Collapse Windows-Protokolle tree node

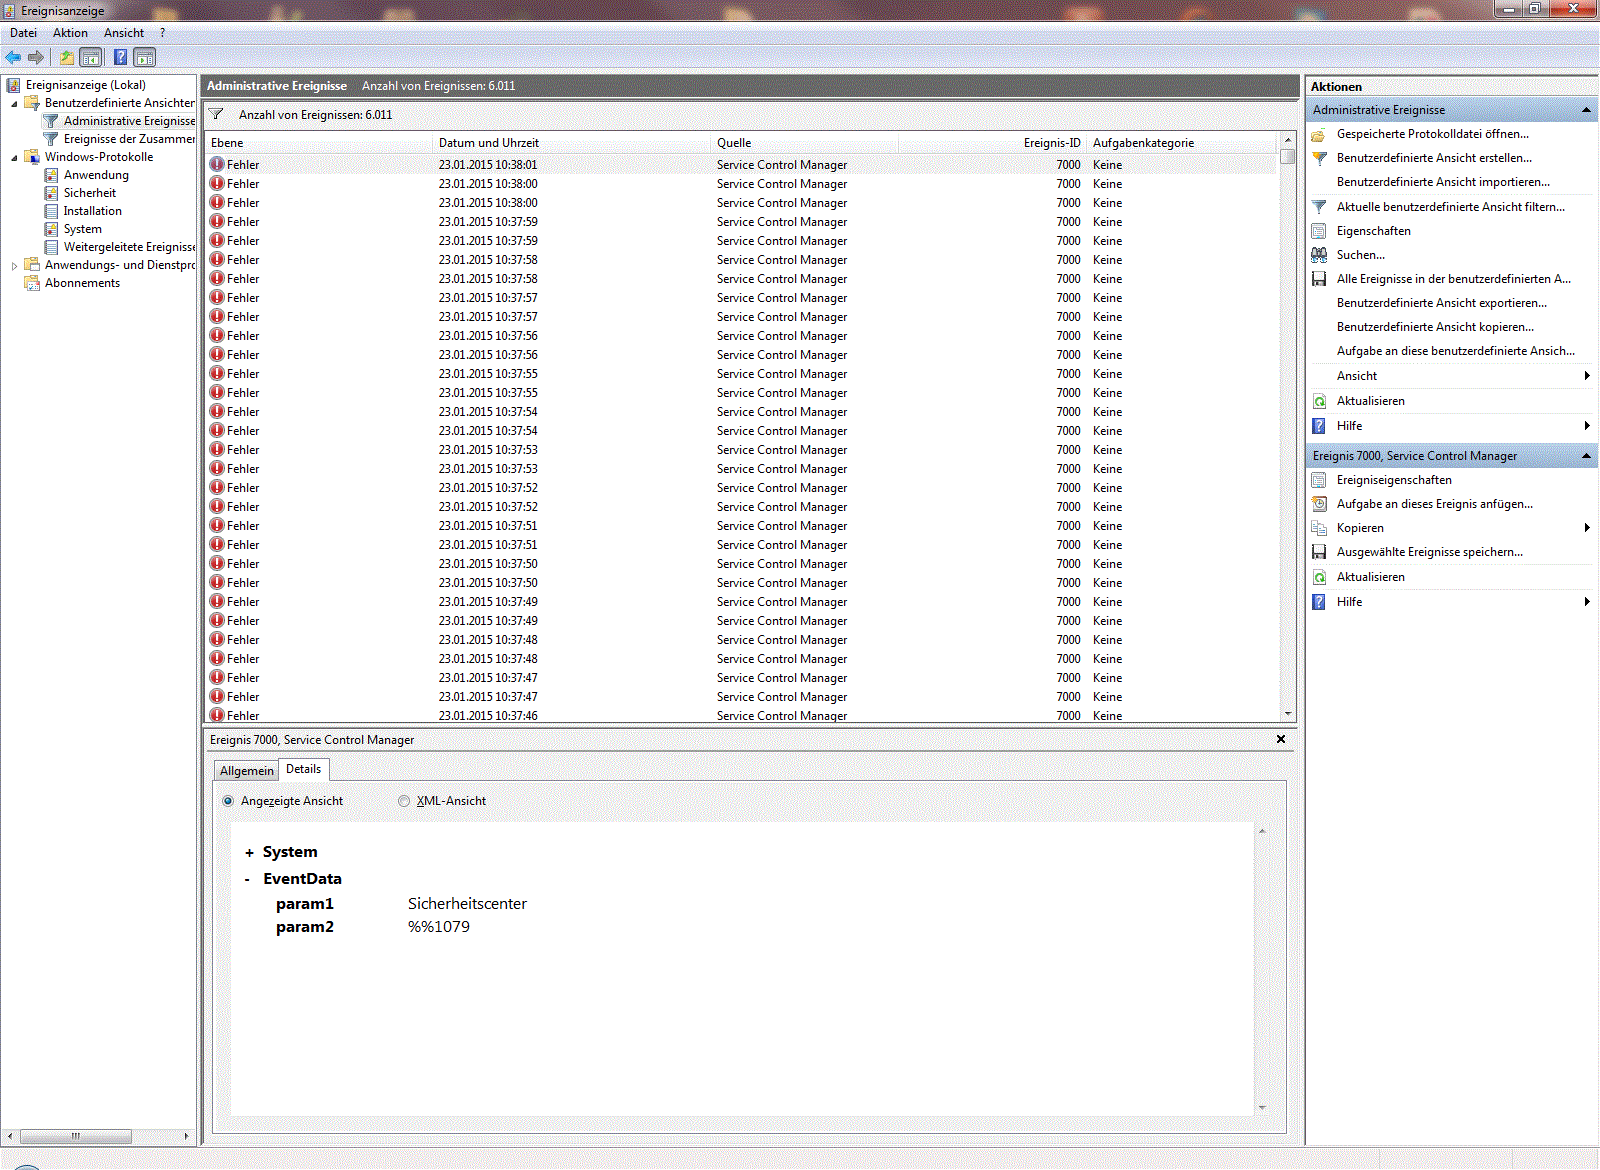tap(14, 157)
